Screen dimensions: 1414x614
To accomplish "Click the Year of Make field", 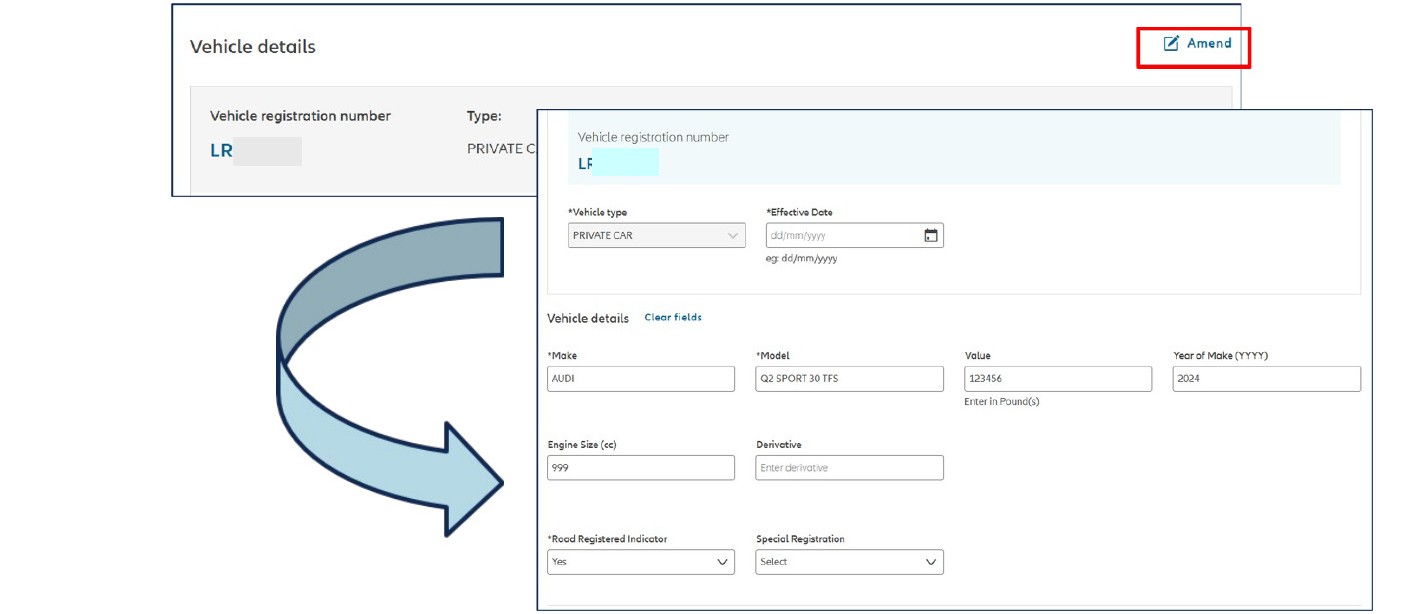I will click(1267, 379).
